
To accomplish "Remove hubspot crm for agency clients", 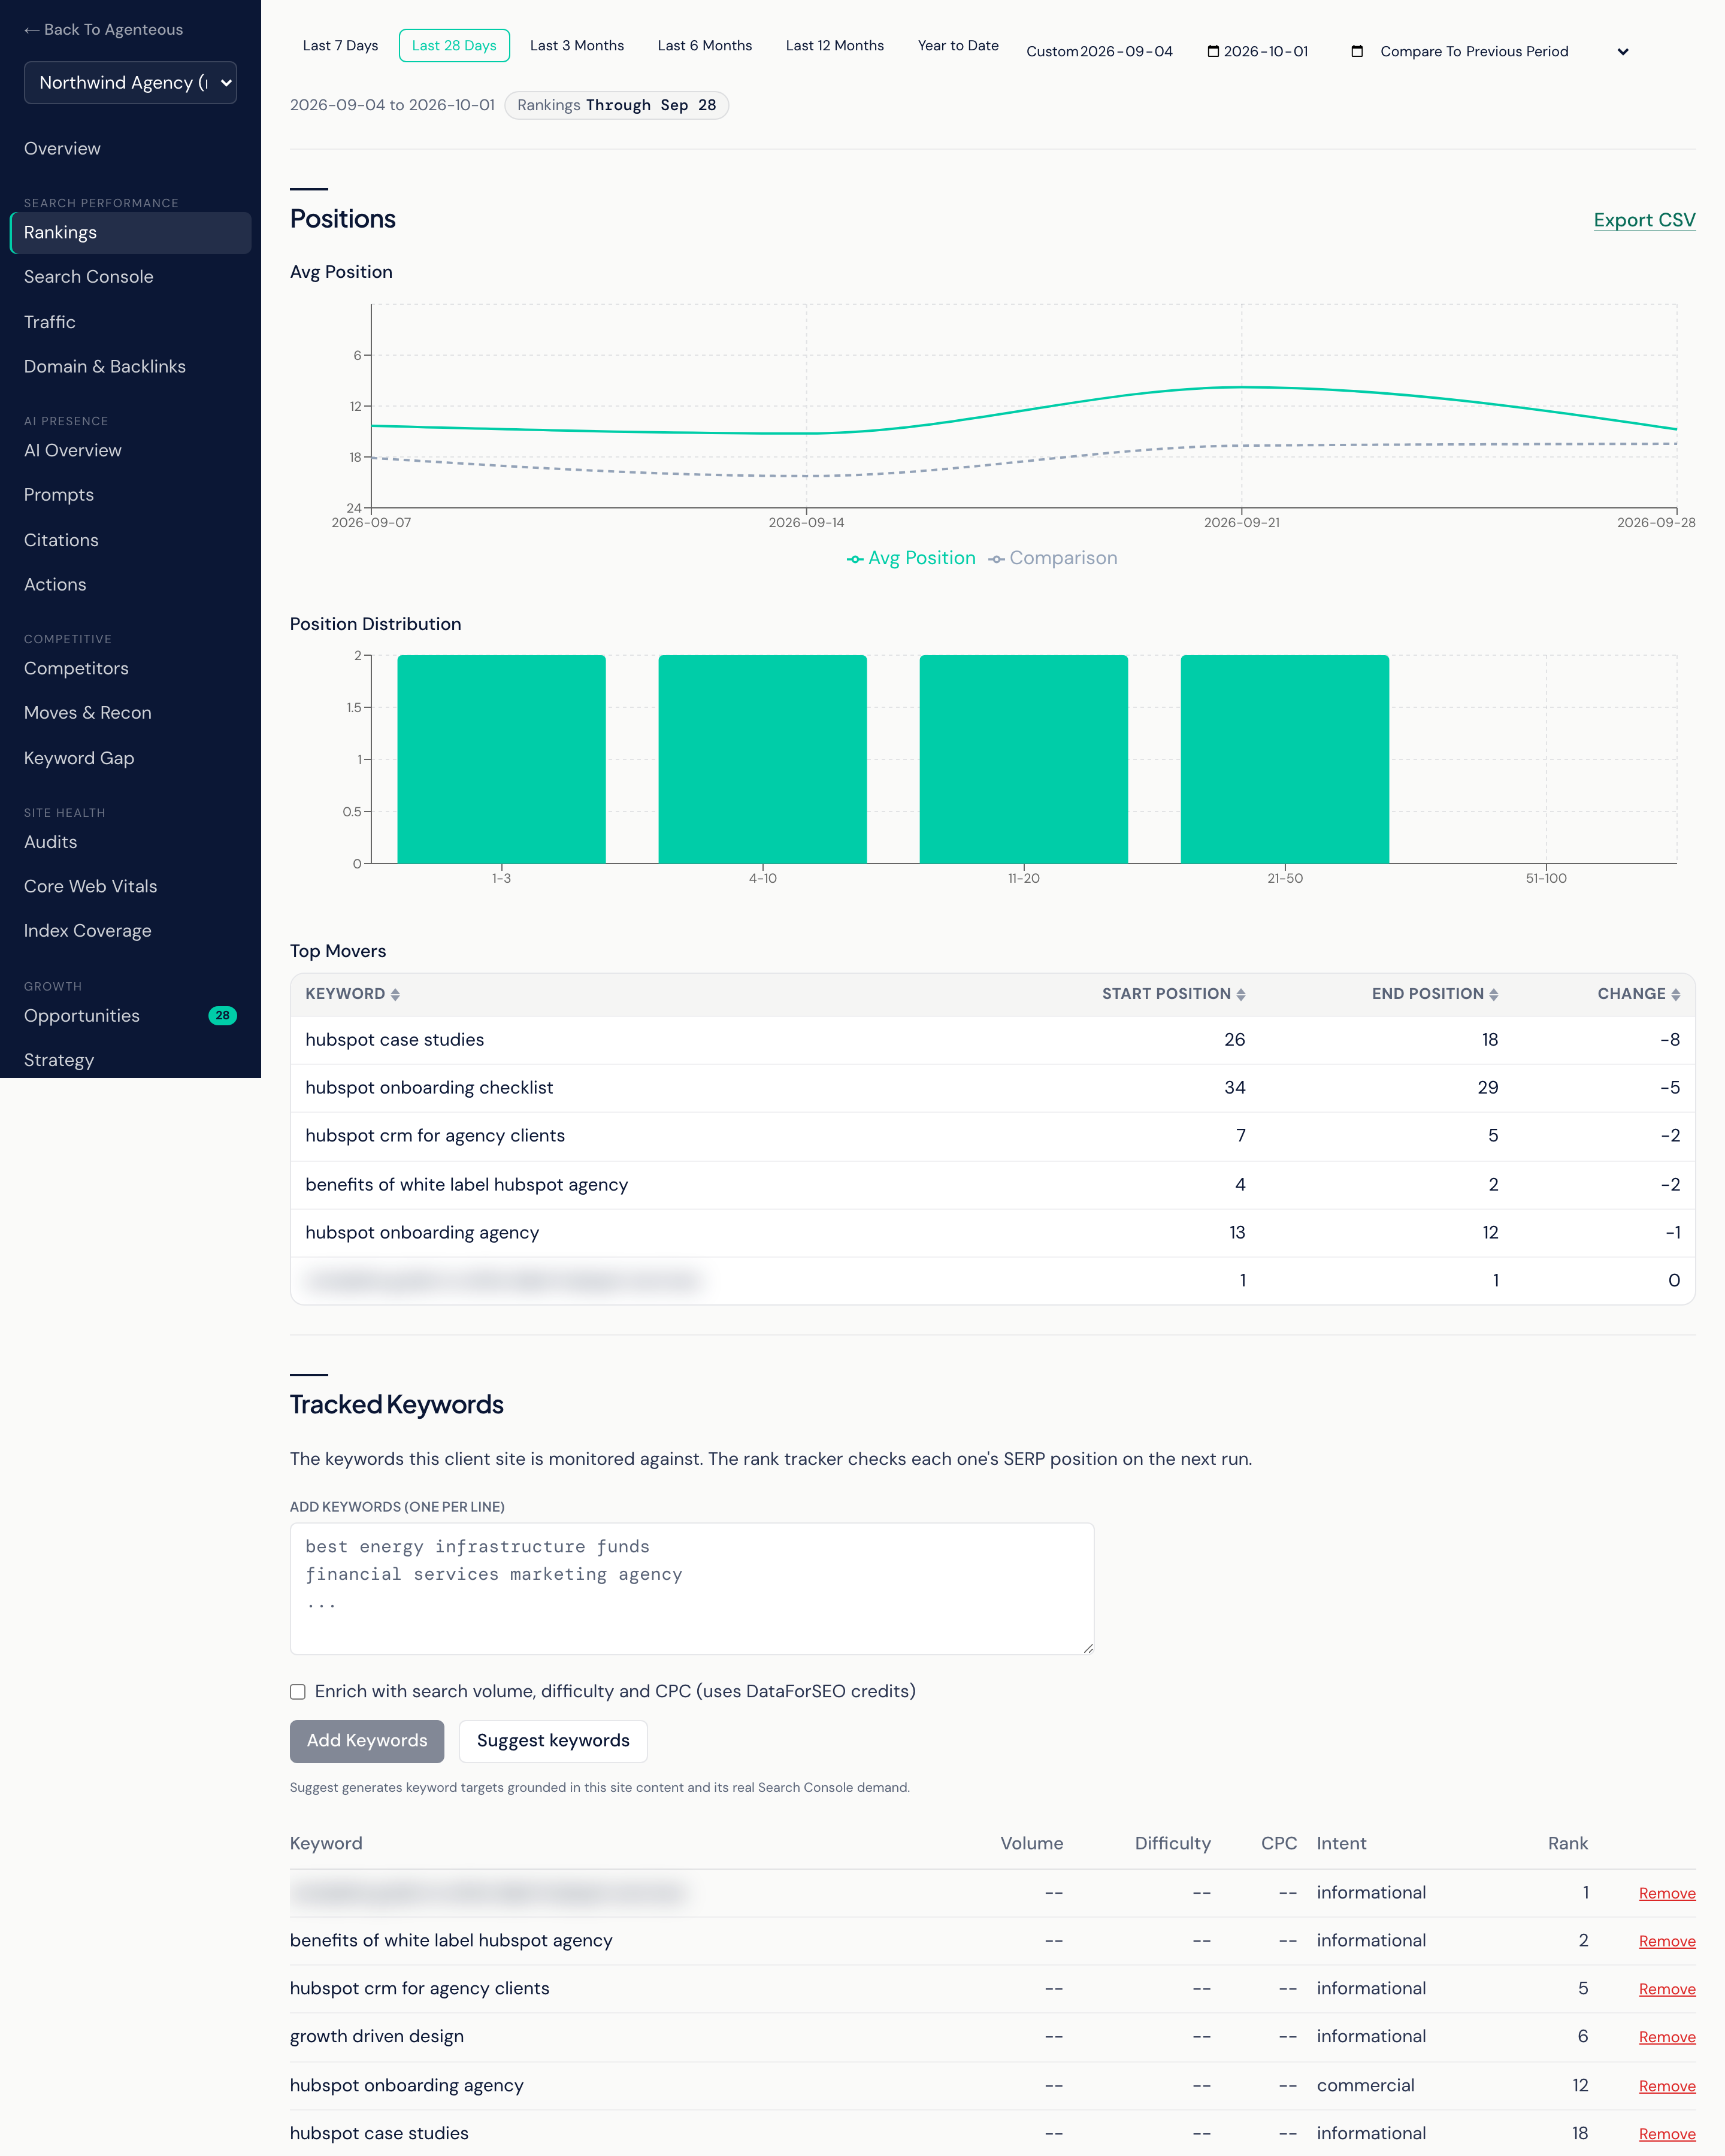I will (1667, 1990).
